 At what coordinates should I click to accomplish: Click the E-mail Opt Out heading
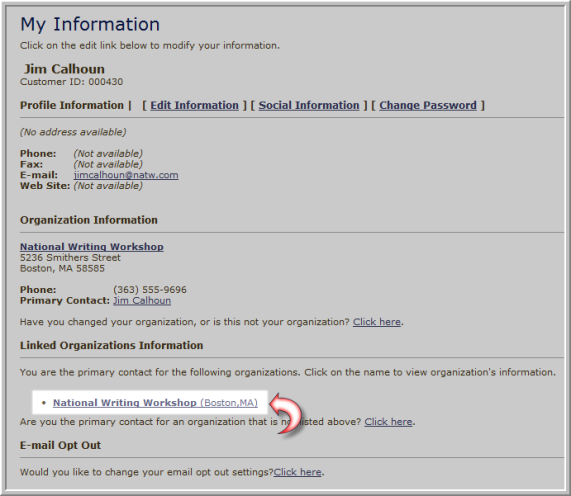[60, 445]
